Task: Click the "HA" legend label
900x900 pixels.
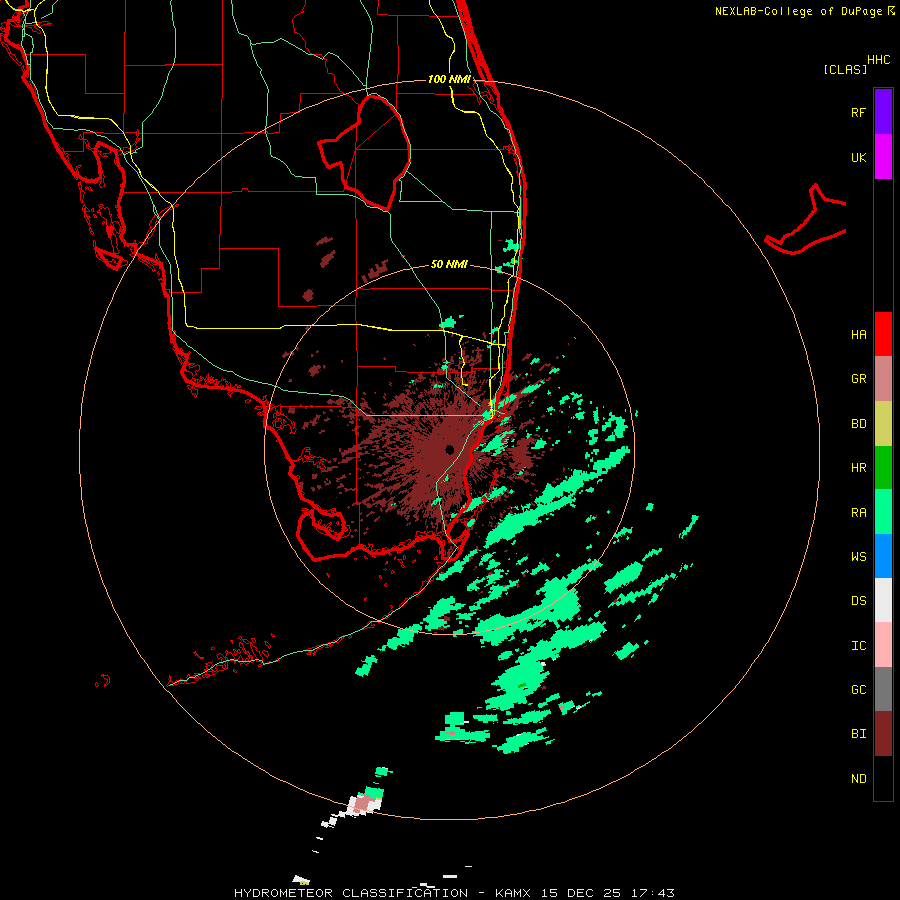Action: coord(858,335)
